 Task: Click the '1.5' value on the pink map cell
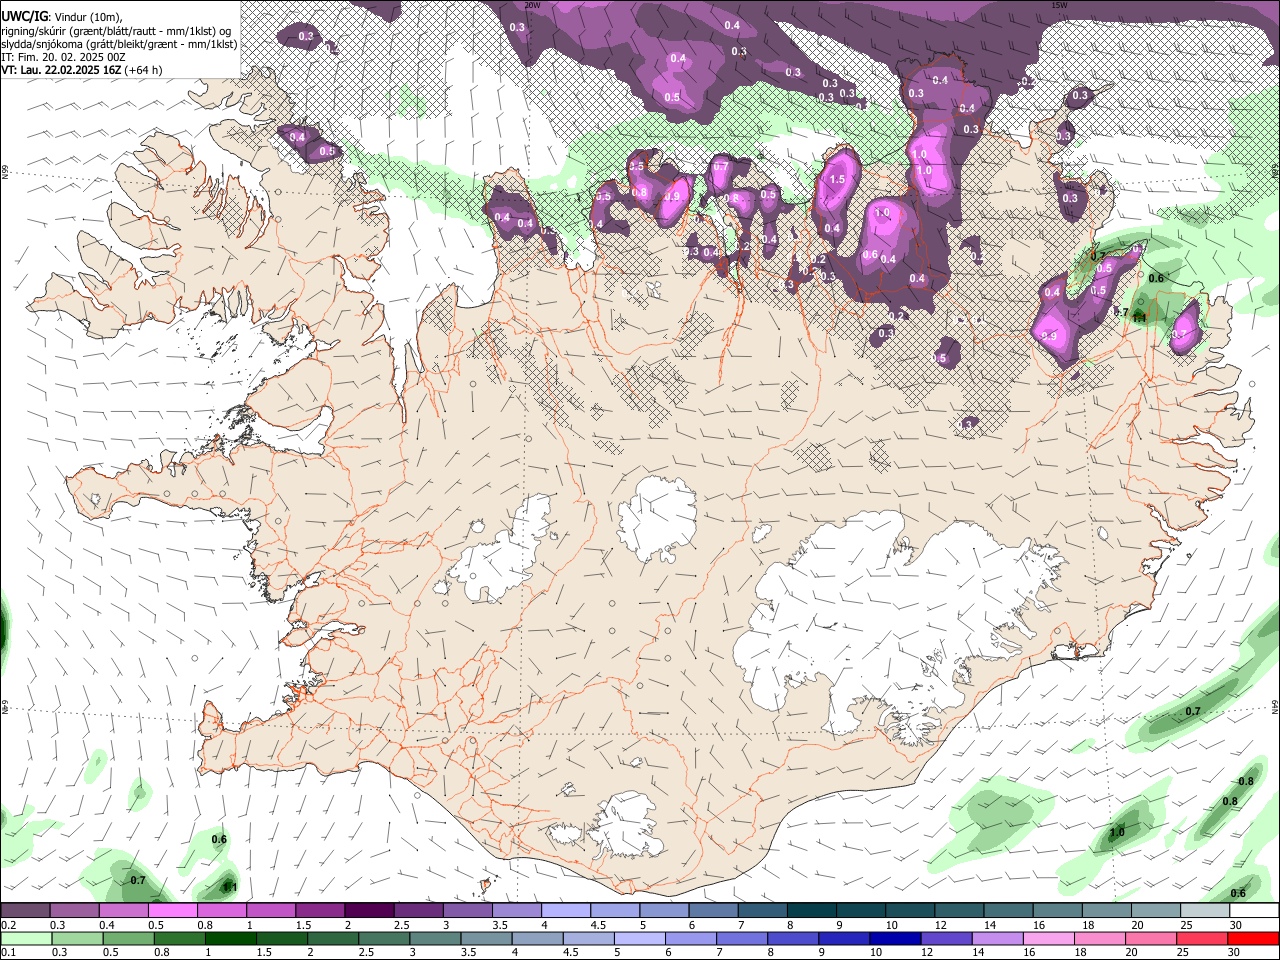837,180
